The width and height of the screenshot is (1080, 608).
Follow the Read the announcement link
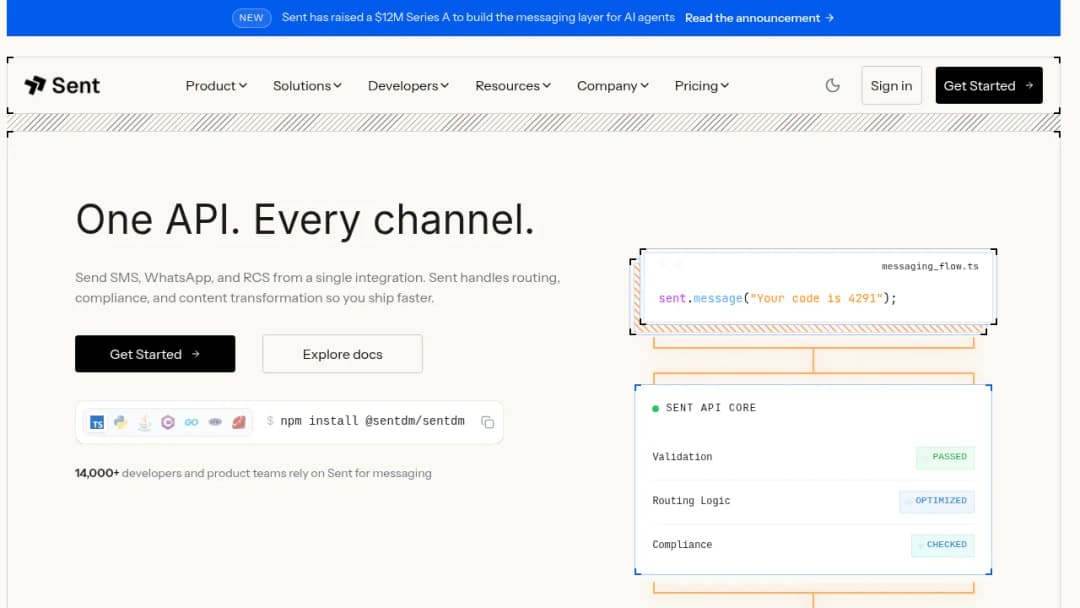pos(760,18)
